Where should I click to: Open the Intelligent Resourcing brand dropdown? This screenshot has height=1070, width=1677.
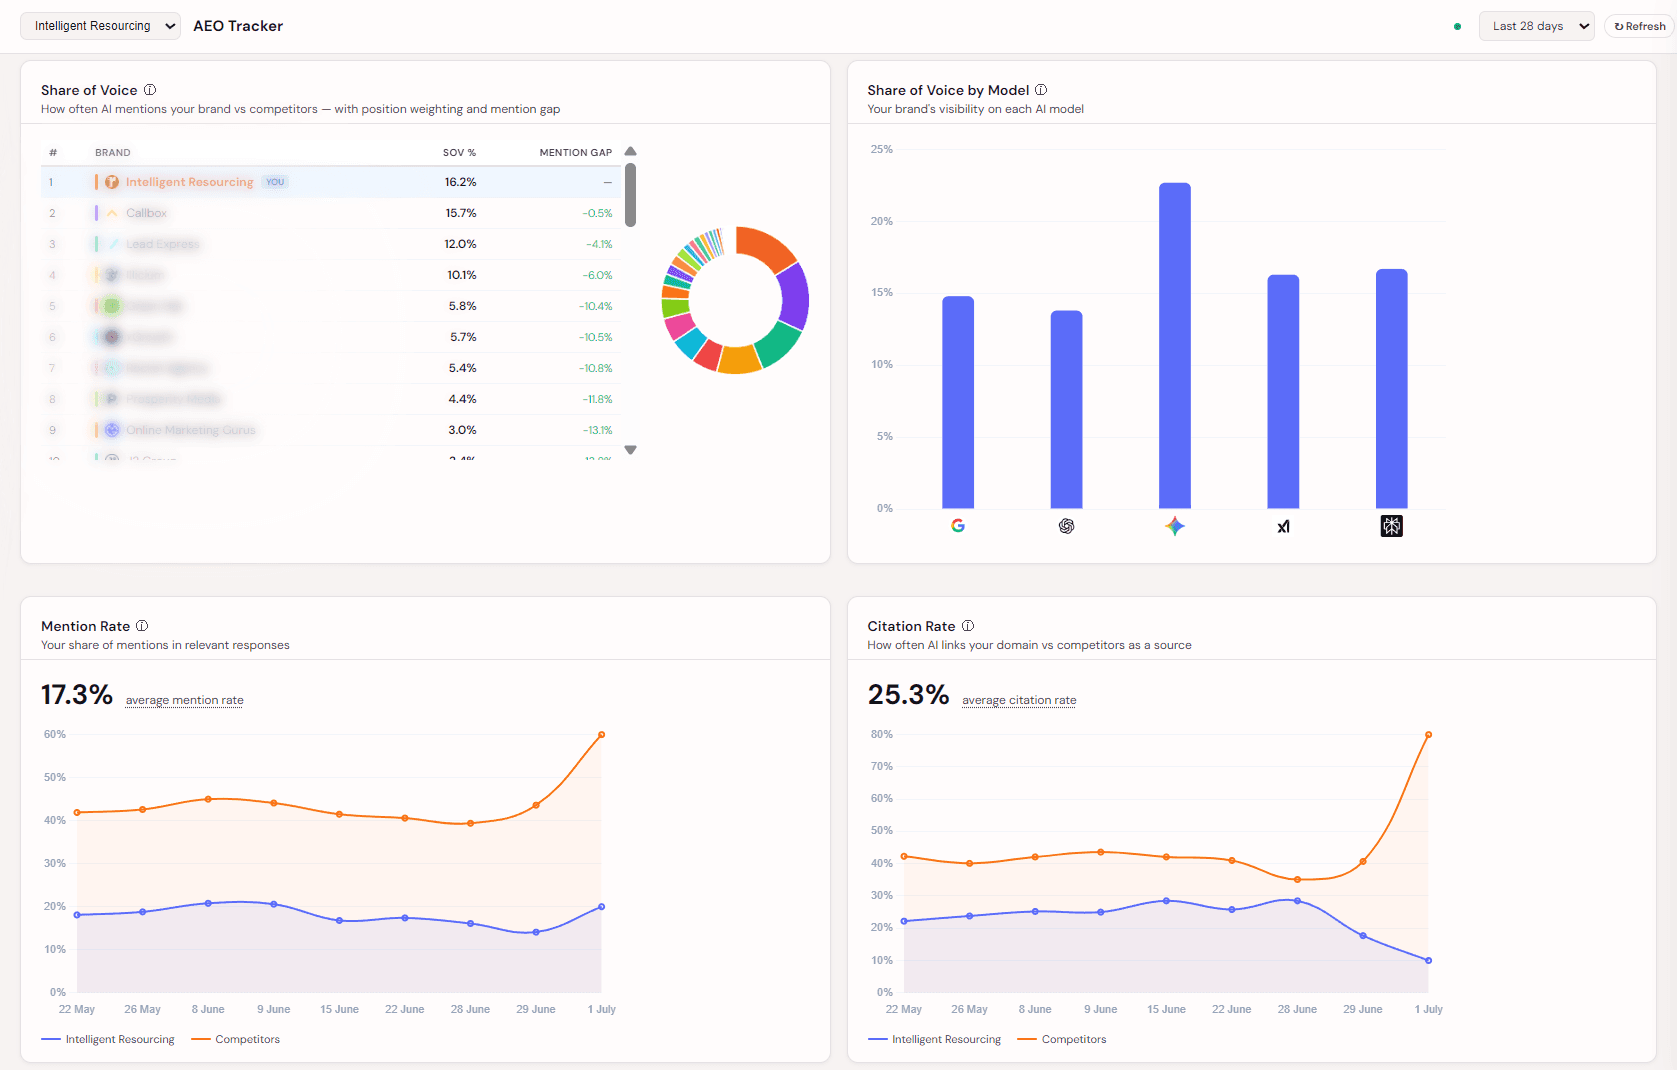coord(100,26)
